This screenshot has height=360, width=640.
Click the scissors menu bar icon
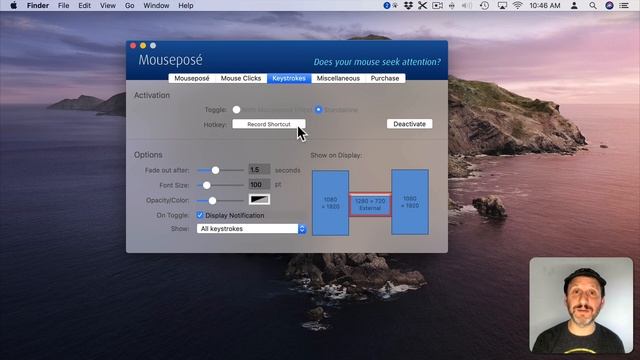point(422,5)
